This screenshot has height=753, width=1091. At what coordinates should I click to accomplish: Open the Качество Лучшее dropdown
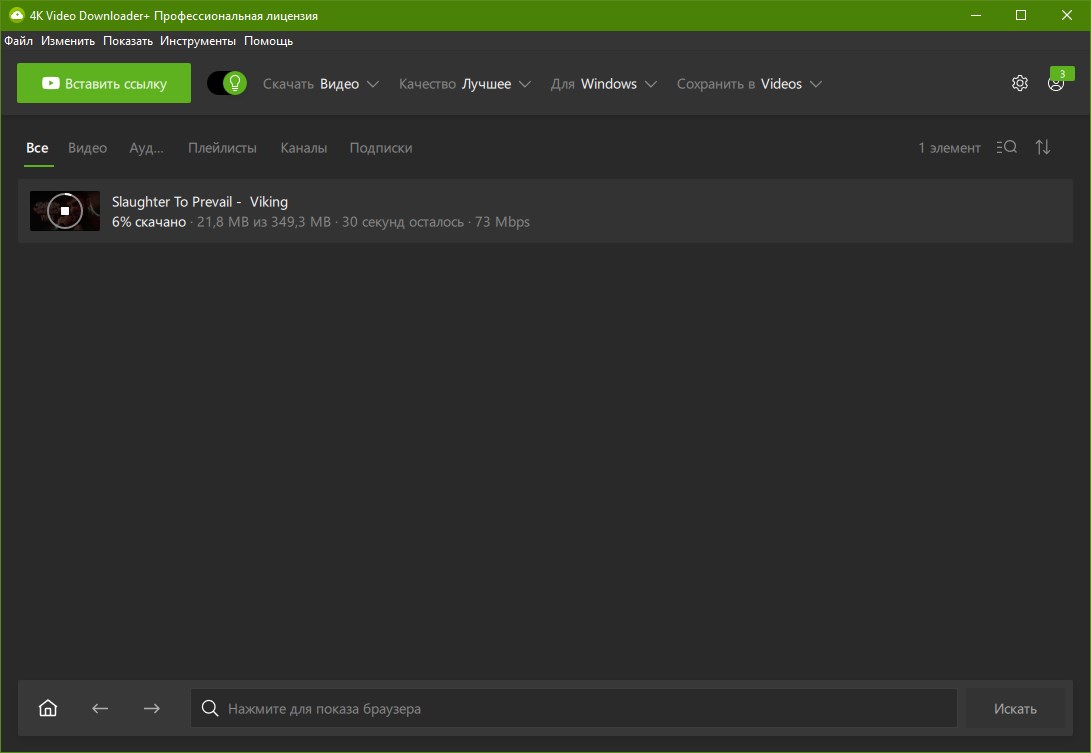tap(465, 84)
